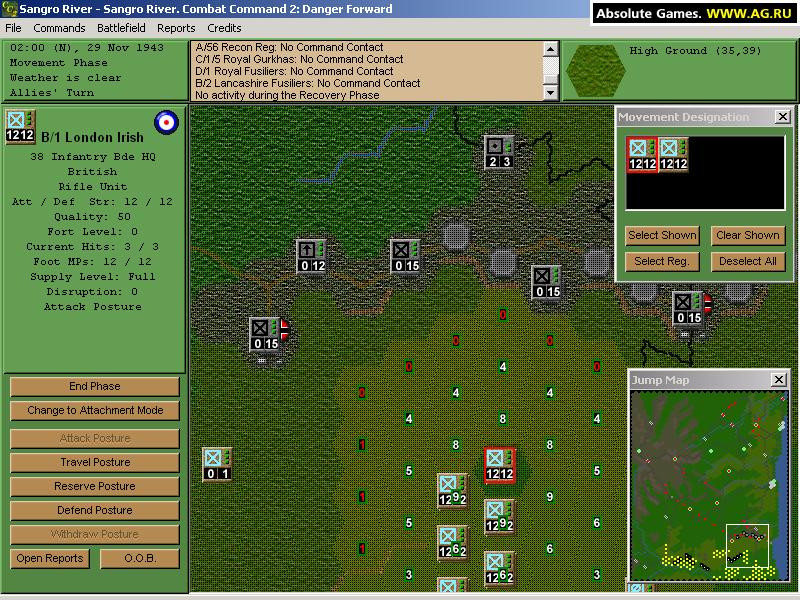Click down arrow of message log scrollbar
The image size is (800, 600).
(550, 92)
